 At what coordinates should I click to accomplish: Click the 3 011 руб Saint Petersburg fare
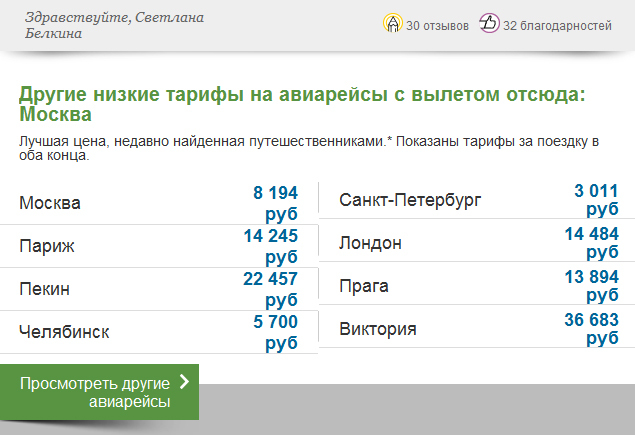coord(596,199)
